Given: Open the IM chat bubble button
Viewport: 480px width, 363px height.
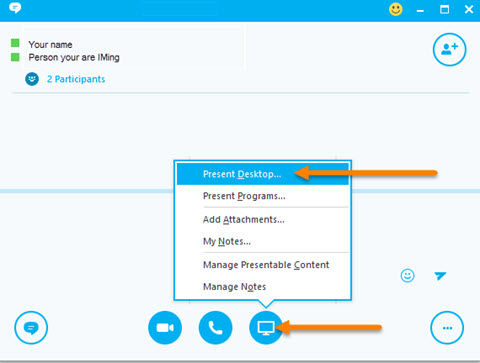Looking at the screenshot, I should coord(31,328).
